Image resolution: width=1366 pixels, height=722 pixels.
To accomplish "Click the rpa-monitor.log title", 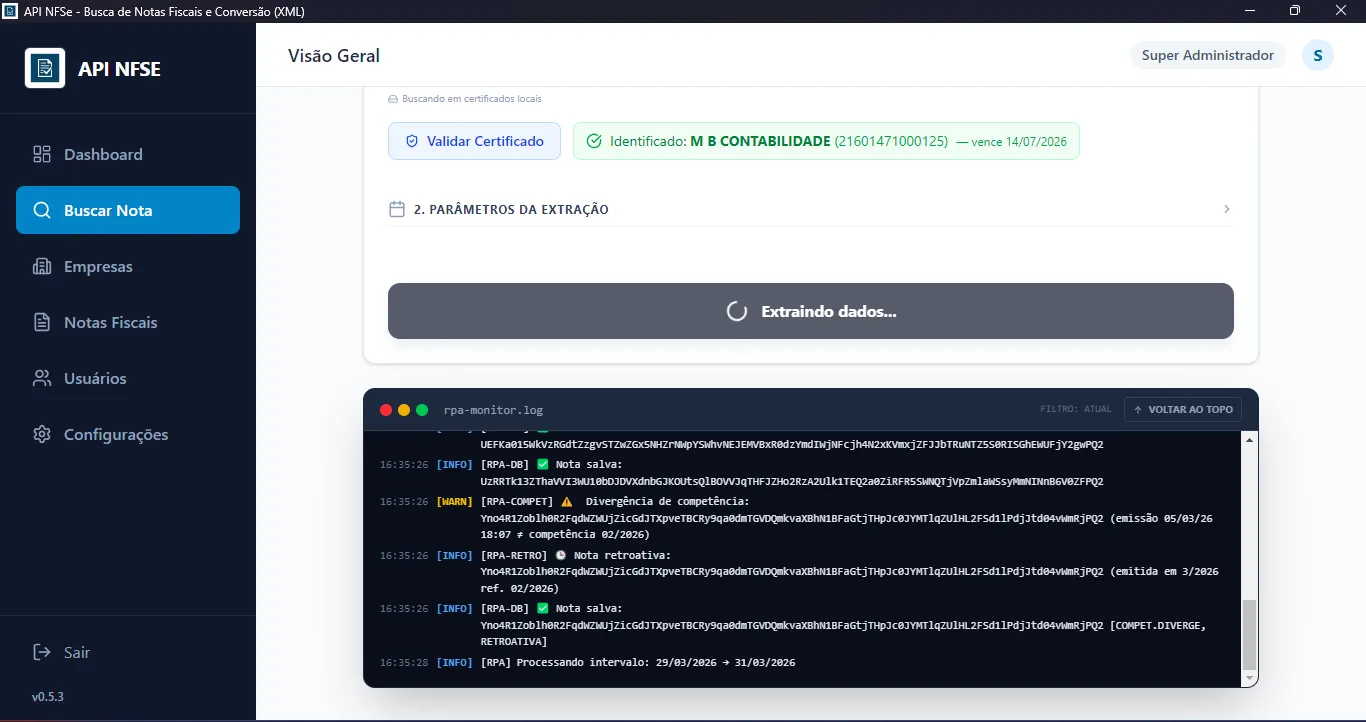I will [x=493, y=410].
